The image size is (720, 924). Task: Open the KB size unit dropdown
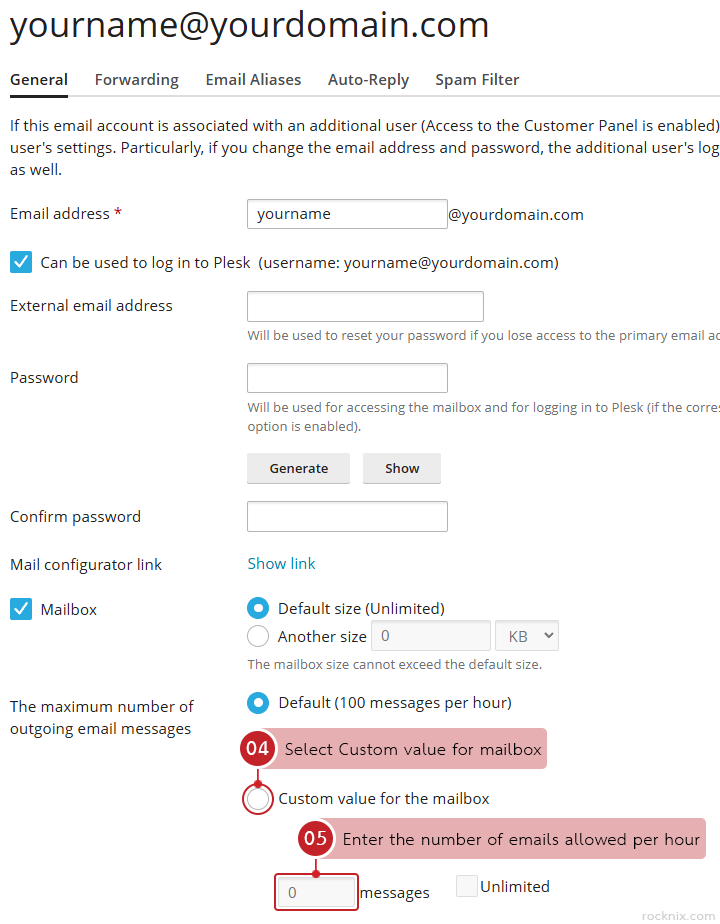(526, 636)
